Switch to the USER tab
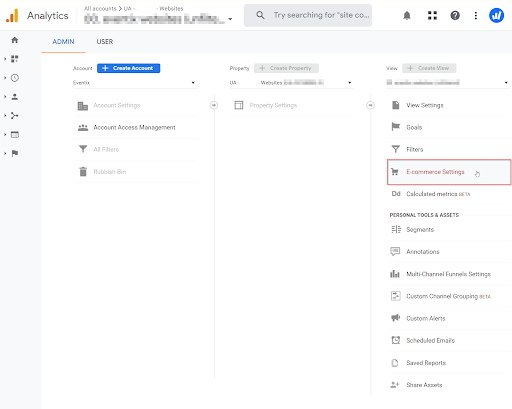Screen dimensions: 512x409 [x=105, y=42]
